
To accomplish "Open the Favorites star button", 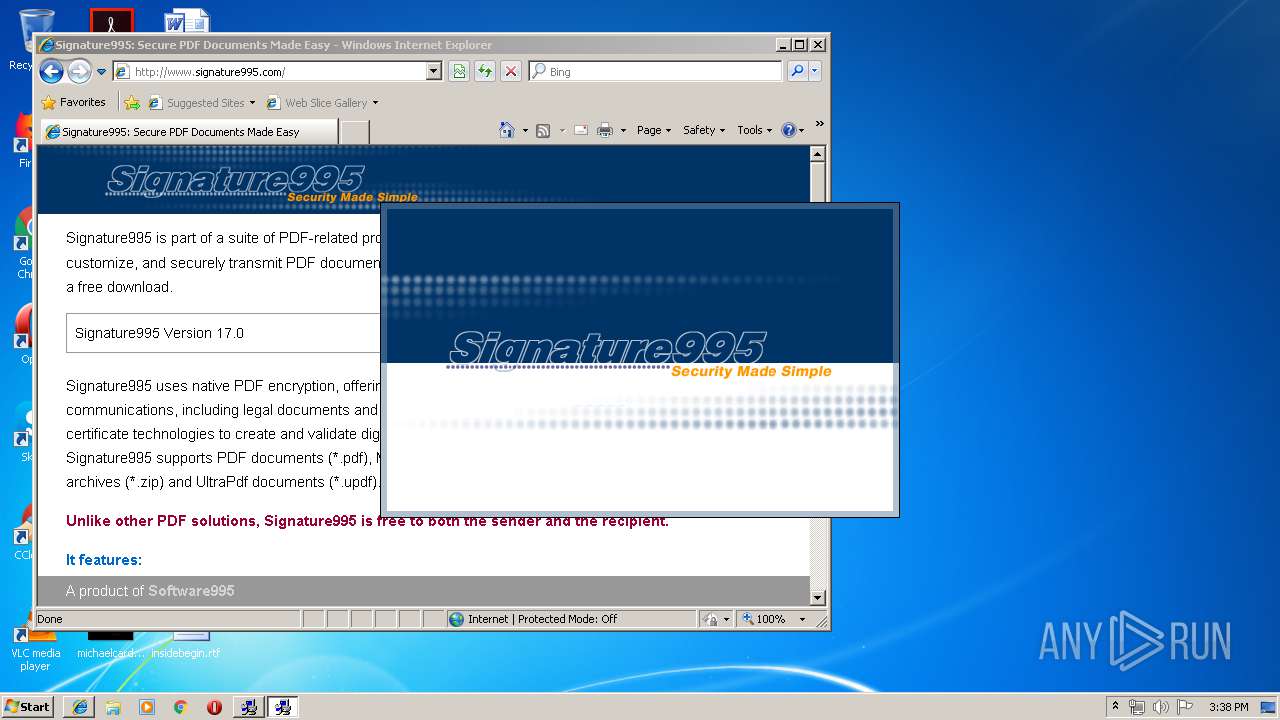I will click(x=73, y=102).
